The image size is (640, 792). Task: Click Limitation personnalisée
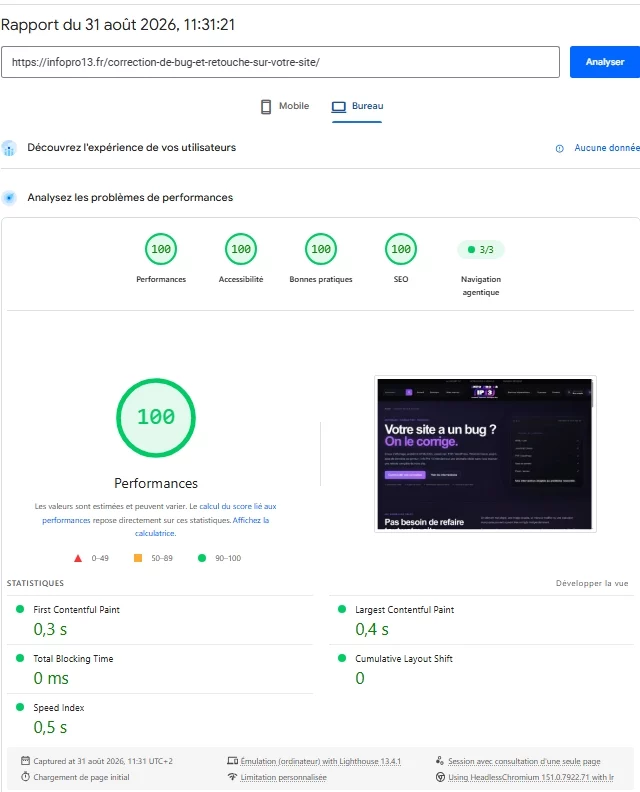coord(283,777)
